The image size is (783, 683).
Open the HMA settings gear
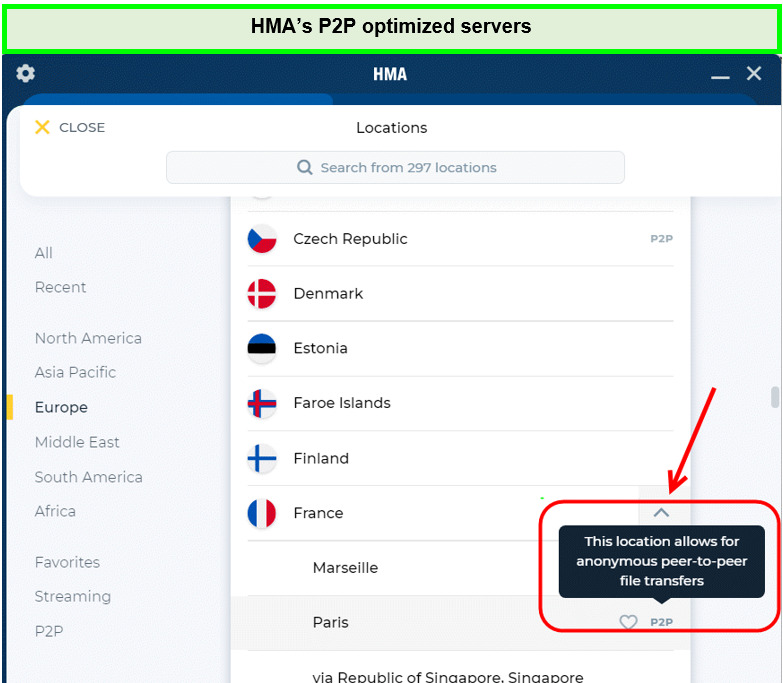pos(25,74)
